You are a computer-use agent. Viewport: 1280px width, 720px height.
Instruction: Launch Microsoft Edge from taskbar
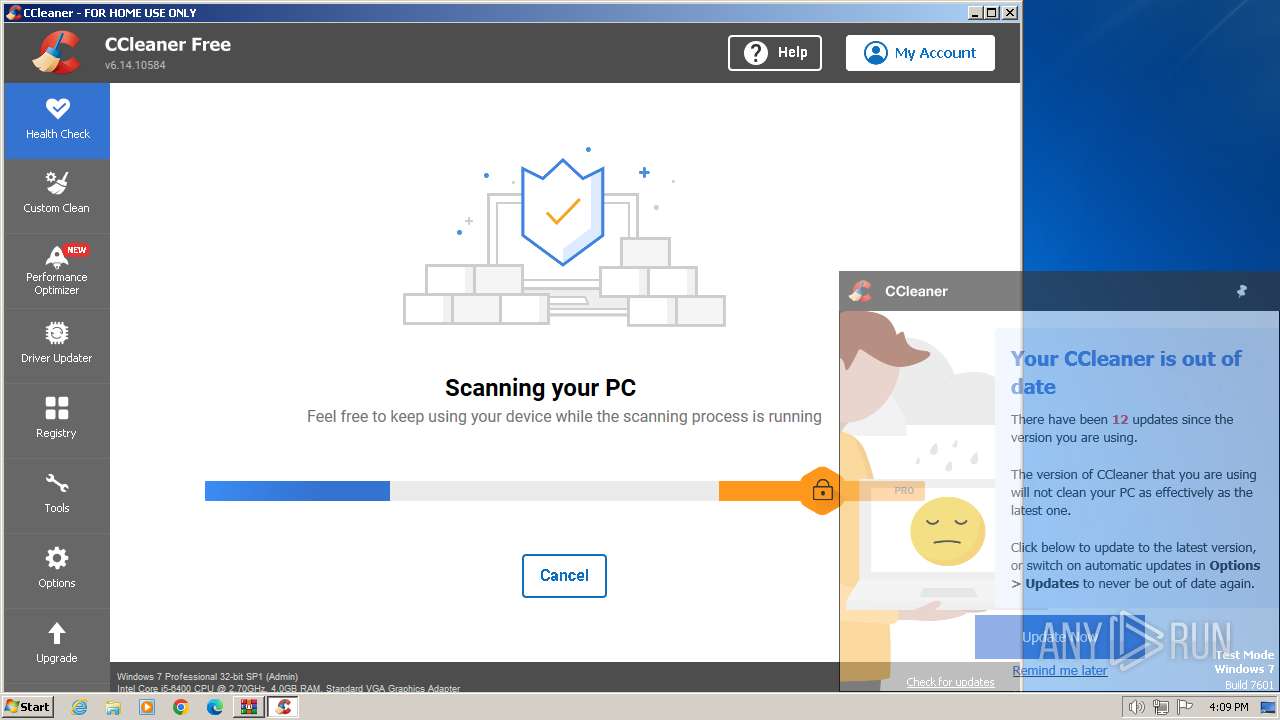coord(215,707)
